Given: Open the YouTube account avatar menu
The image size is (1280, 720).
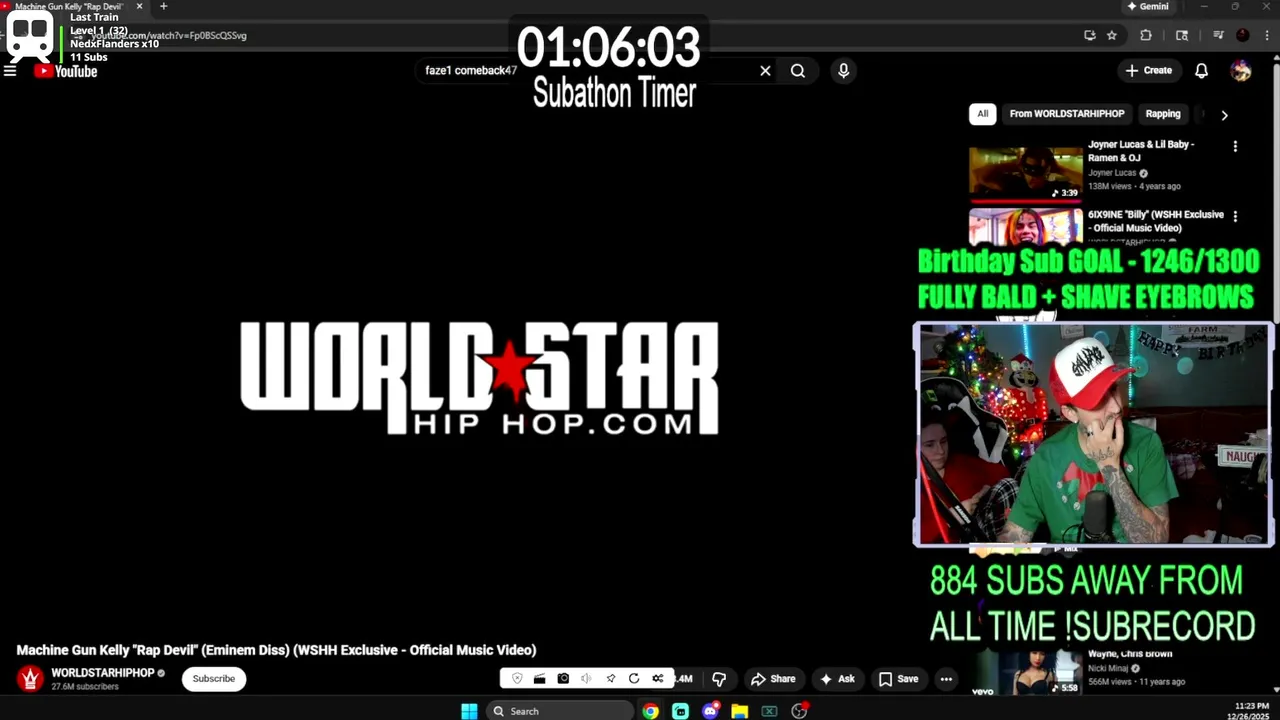Looking at the screenshot, I should tap(1241, 70).
